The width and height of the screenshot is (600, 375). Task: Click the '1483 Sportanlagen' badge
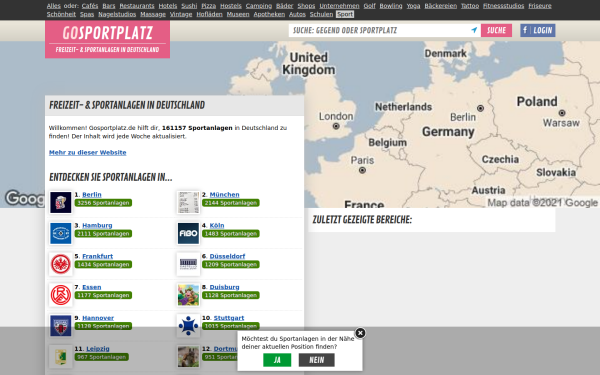click(x=231, y=233)
